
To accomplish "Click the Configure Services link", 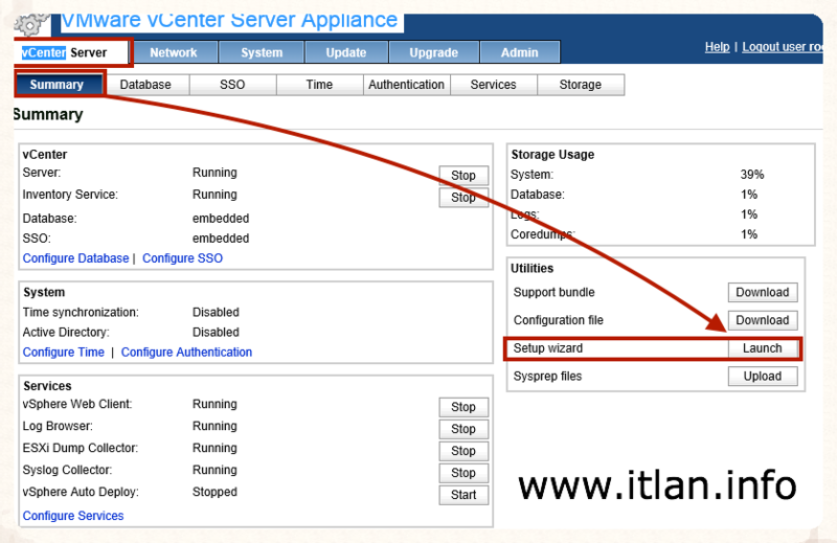I will (x=73, y=516).
